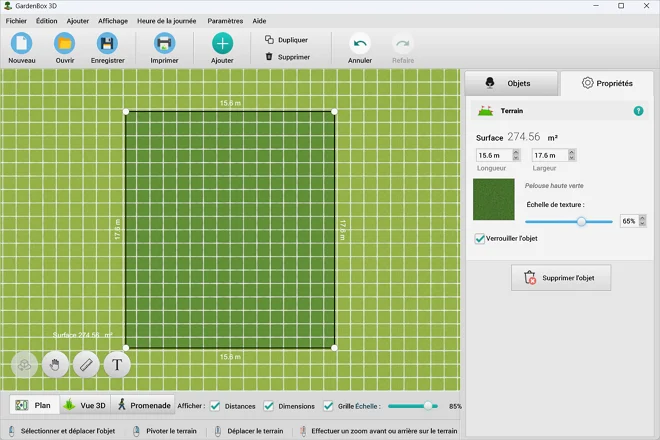The height and width of the screenshot is (440, 660).
Task: Select the ruler measuring tool
Action: (x=86, y=365)
